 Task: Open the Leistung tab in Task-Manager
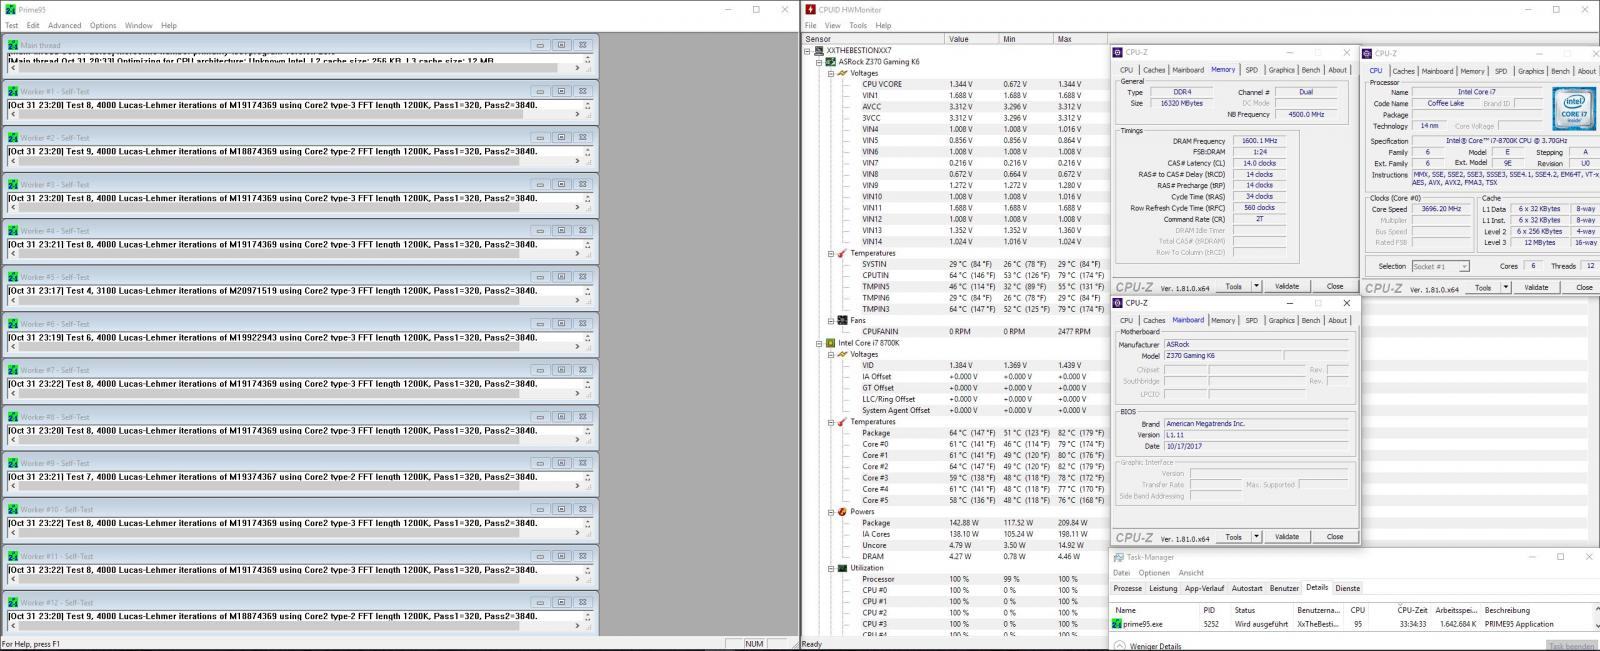(1163, 588)
